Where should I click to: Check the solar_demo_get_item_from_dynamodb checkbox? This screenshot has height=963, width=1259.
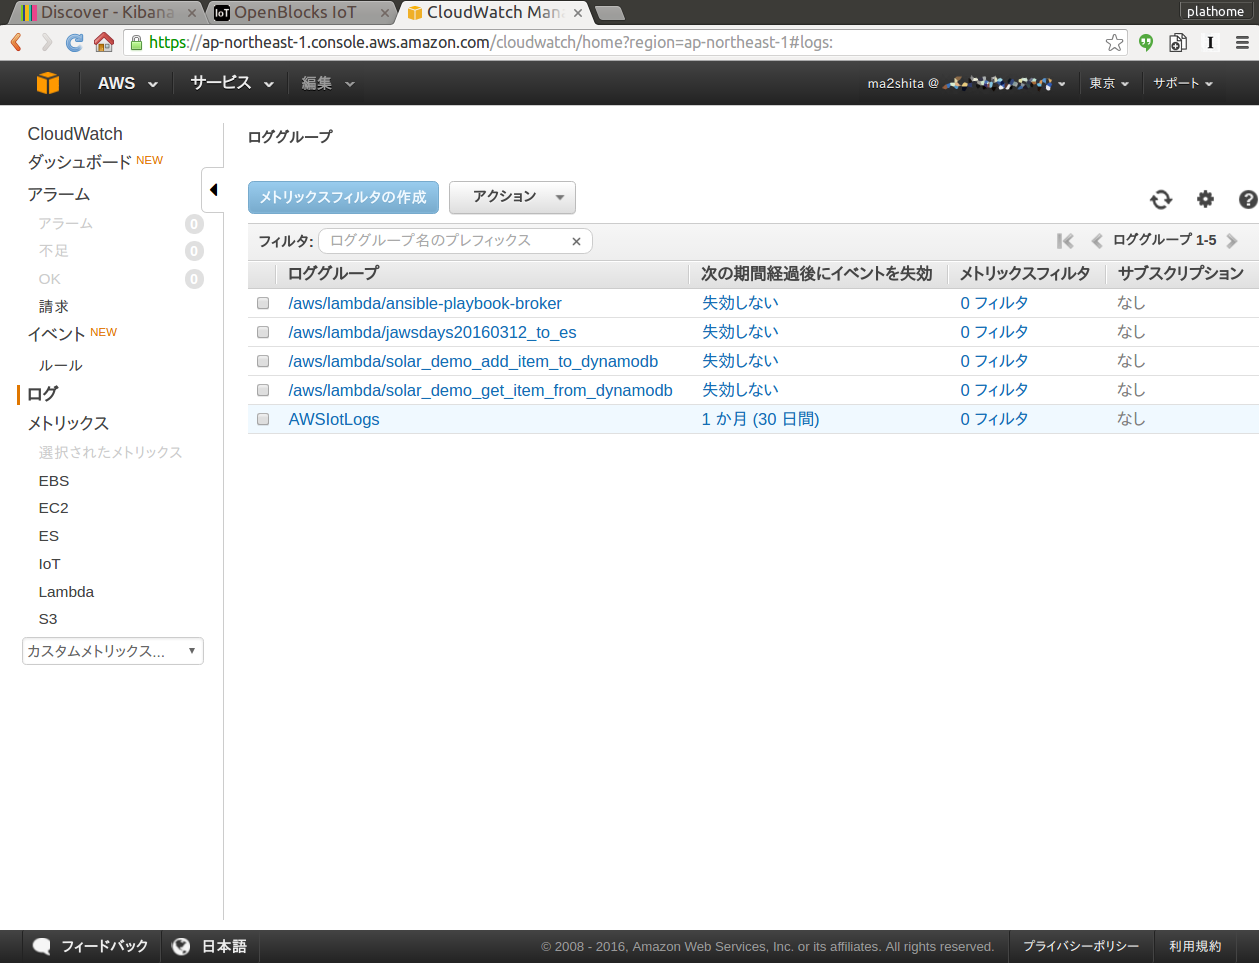coord(263,390)
